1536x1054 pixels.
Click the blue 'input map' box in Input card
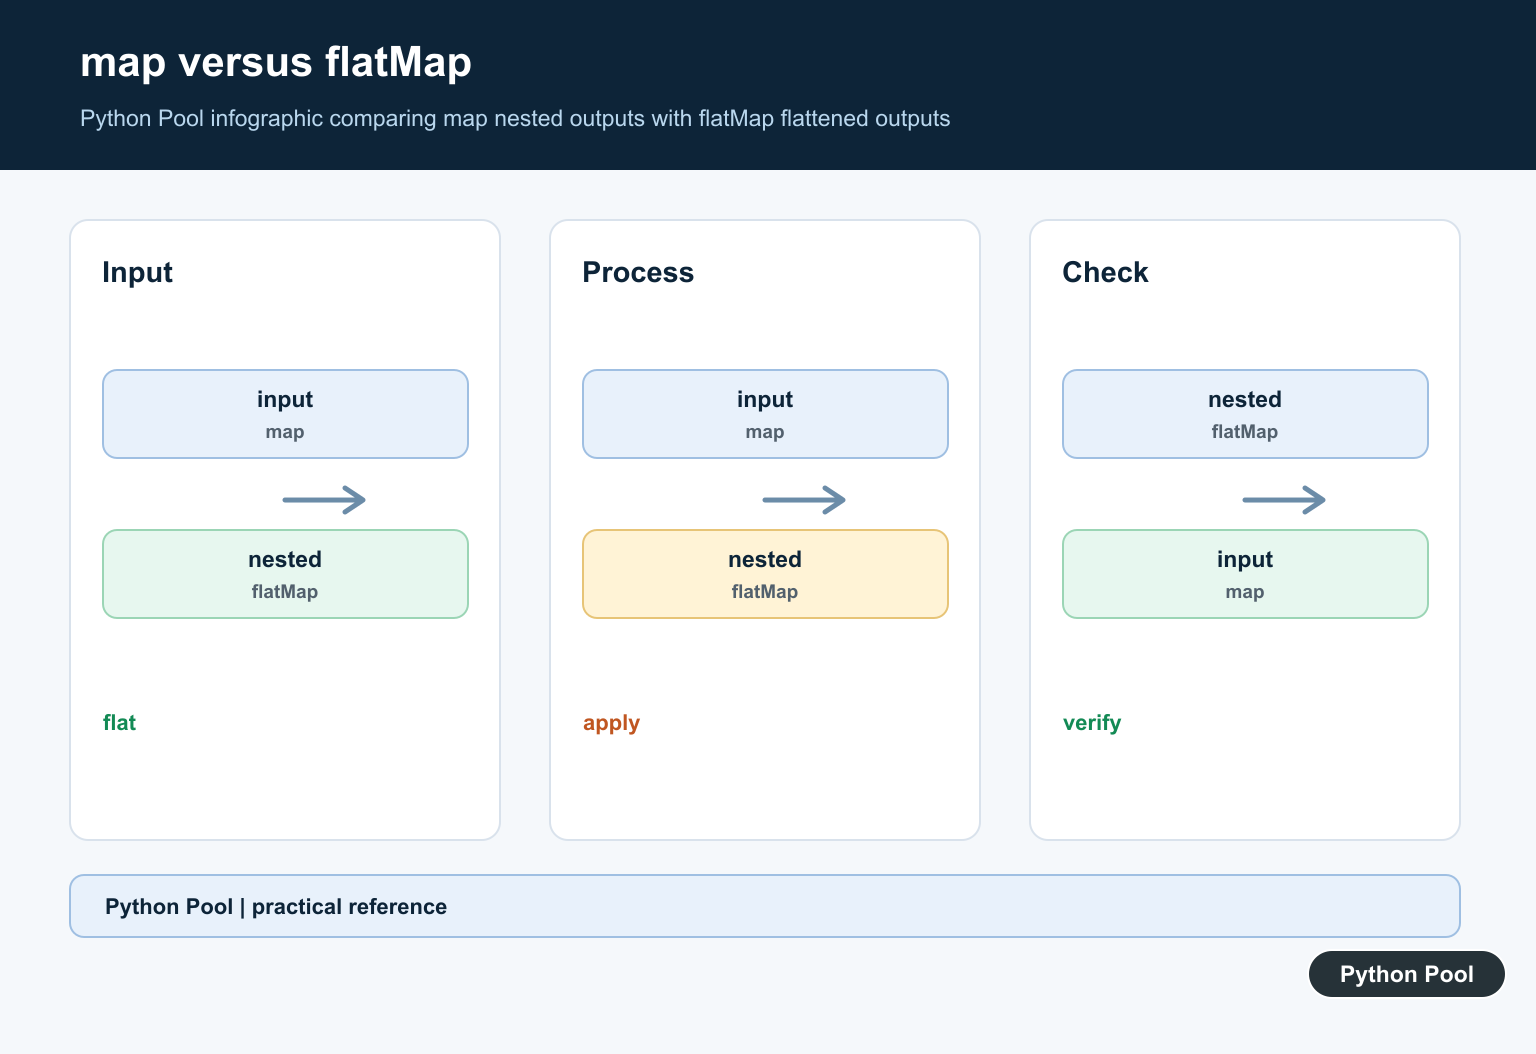(x=285, y=414)
